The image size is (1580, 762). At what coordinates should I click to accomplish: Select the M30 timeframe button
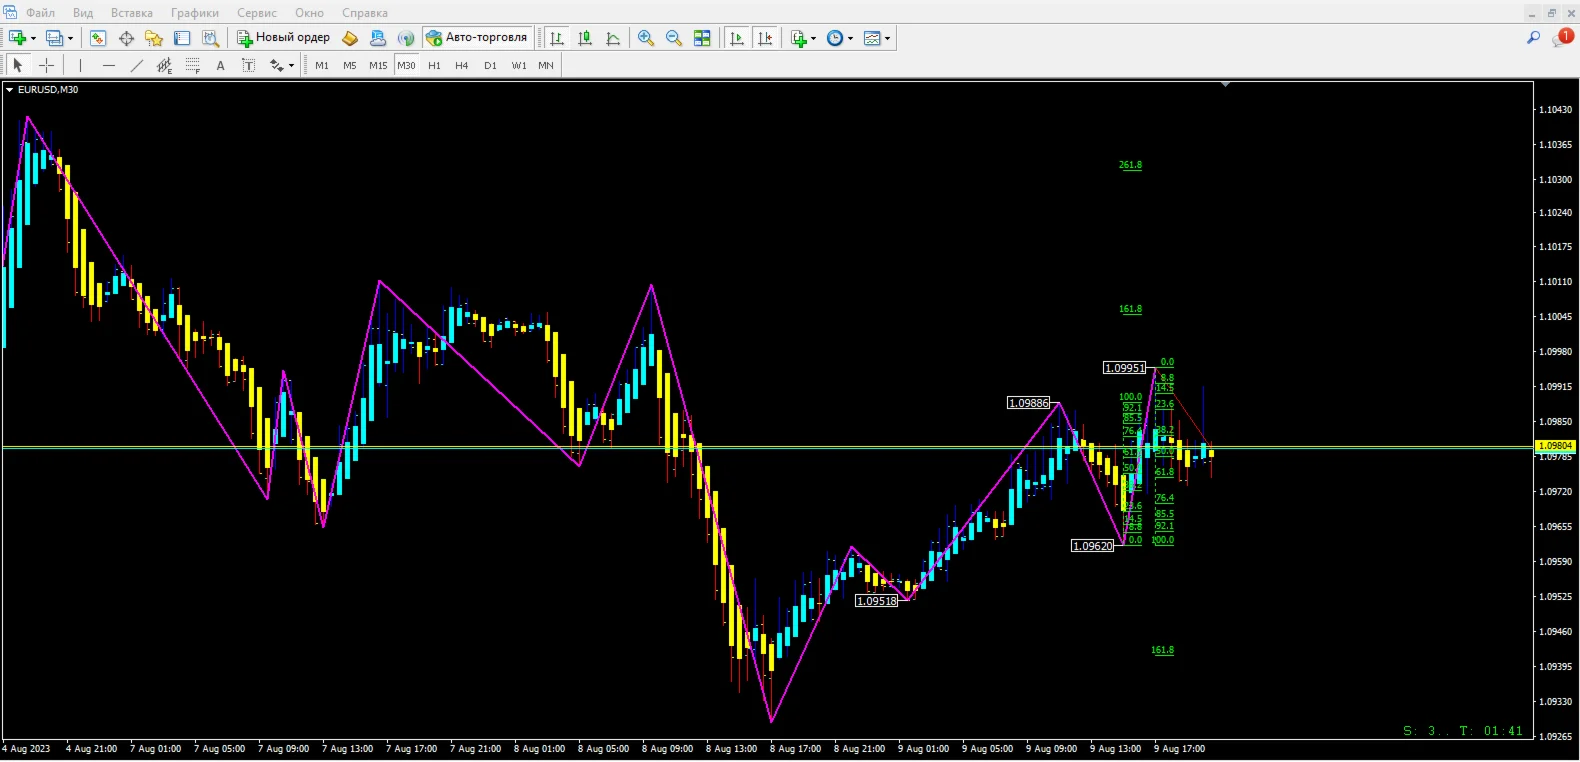click(x=406, y=65)
